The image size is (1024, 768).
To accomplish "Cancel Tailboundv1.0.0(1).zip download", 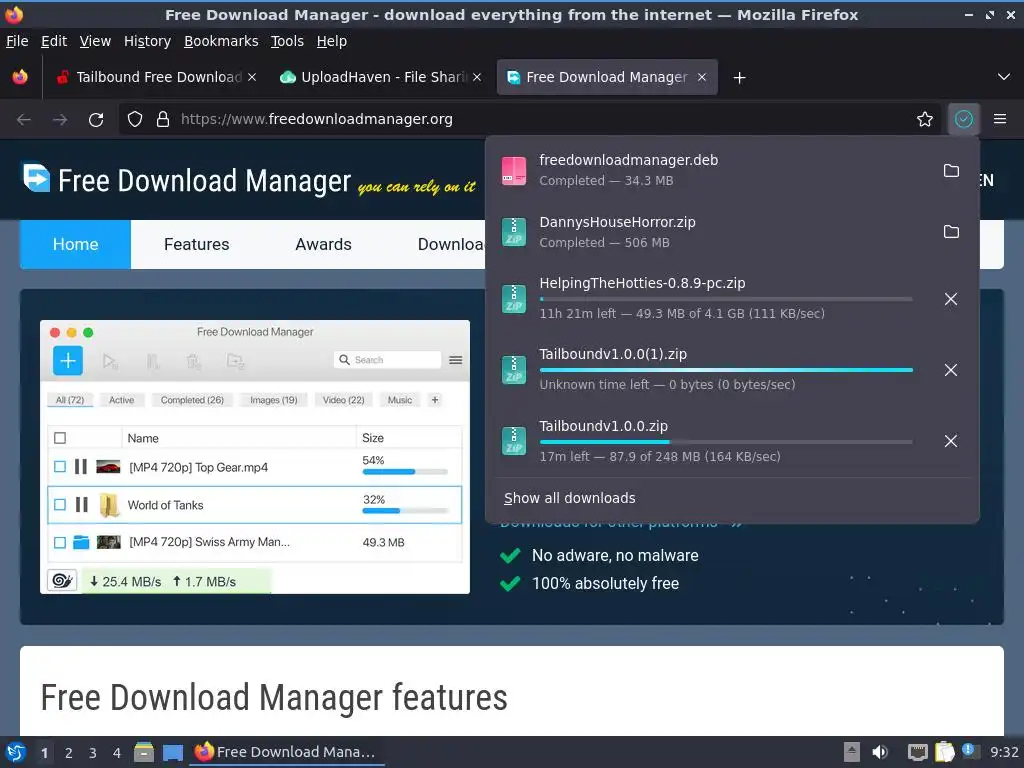I will pos(951,370).
